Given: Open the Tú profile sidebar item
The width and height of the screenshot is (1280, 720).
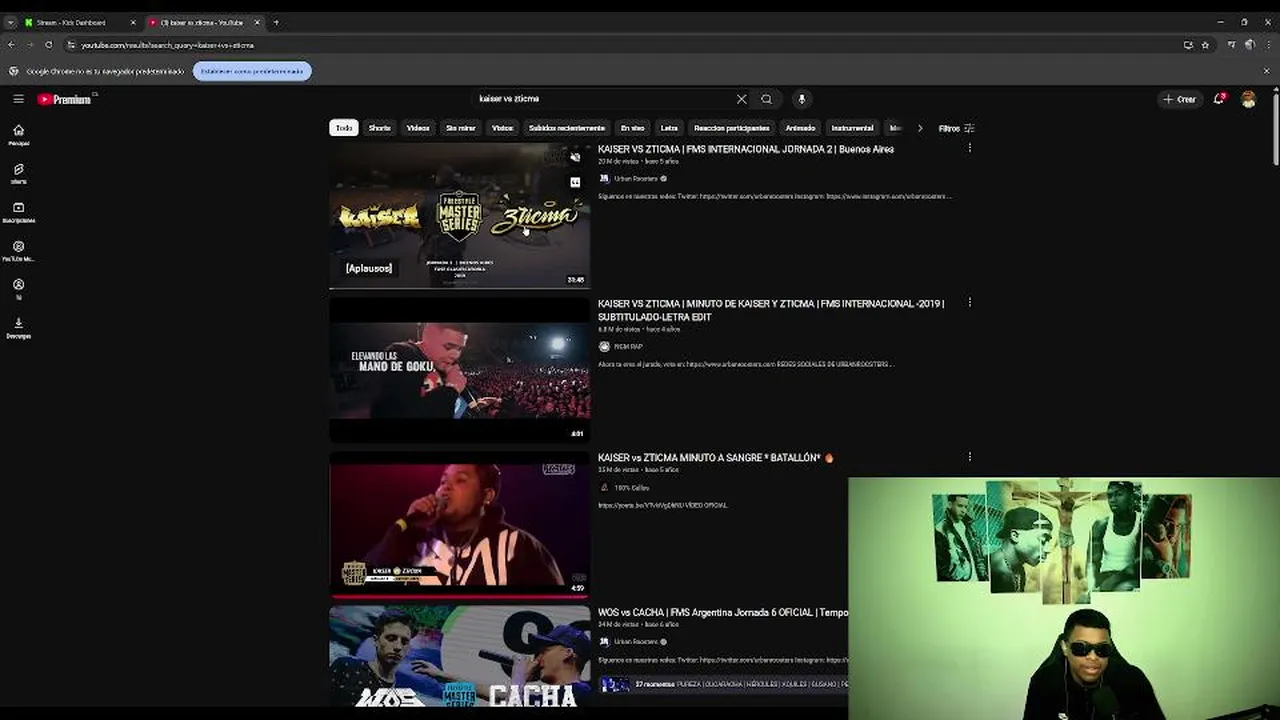Looking at the screenshot, I should pos(18,289).
